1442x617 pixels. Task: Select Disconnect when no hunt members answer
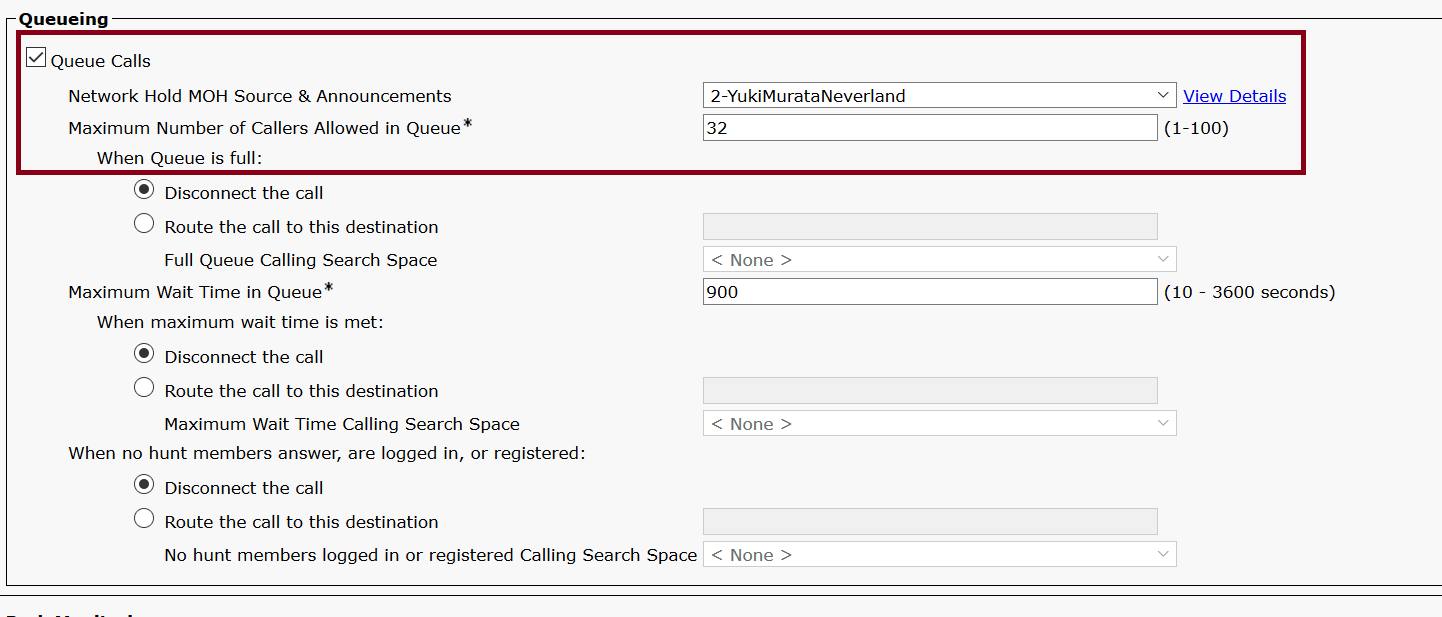tap(144, 484)
